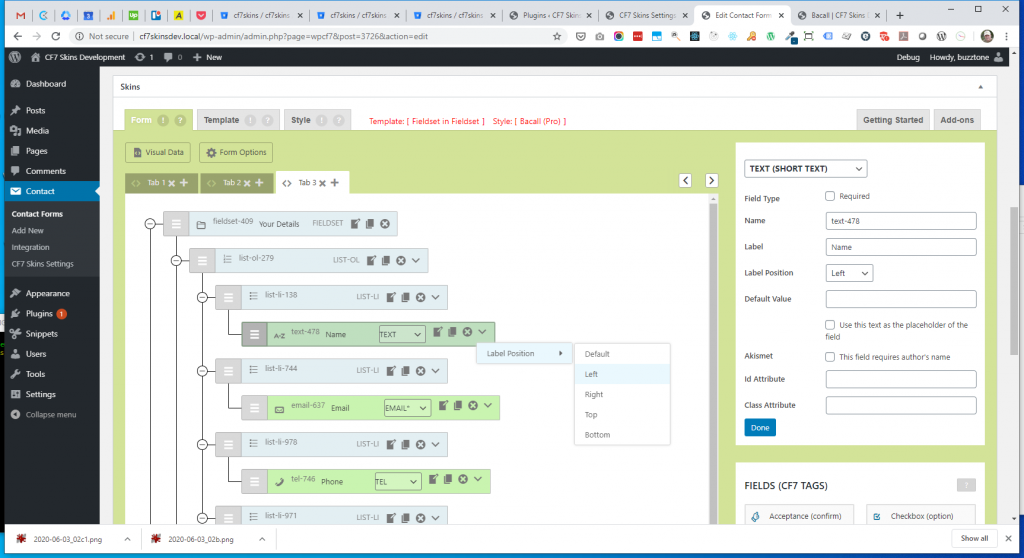This screenshot has width=1024, height=558.
Task: Enable the Required checkbox
Action: 830,196
